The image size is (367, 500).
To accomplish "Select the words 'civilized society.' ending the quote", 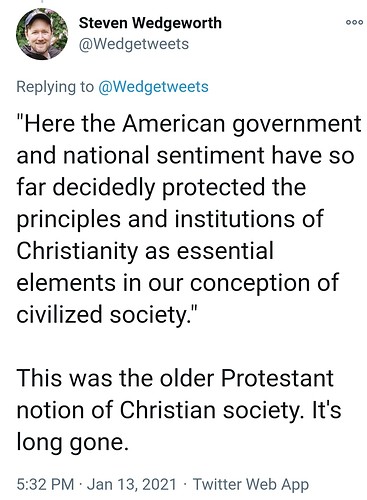I will click(107, 315).
